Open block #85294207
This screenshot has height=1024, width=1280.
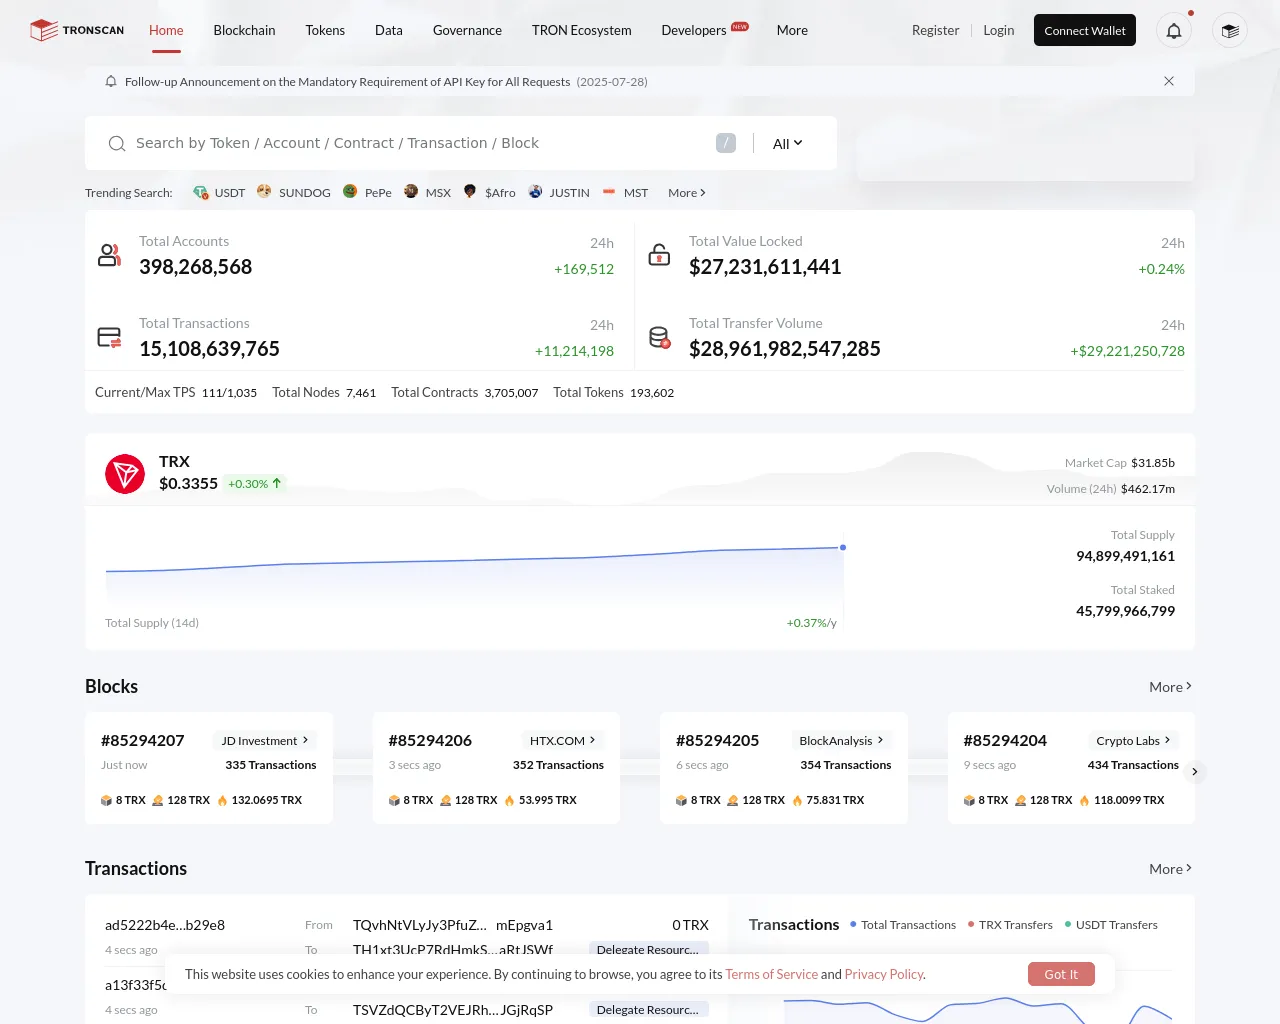[x=143, y=741]
